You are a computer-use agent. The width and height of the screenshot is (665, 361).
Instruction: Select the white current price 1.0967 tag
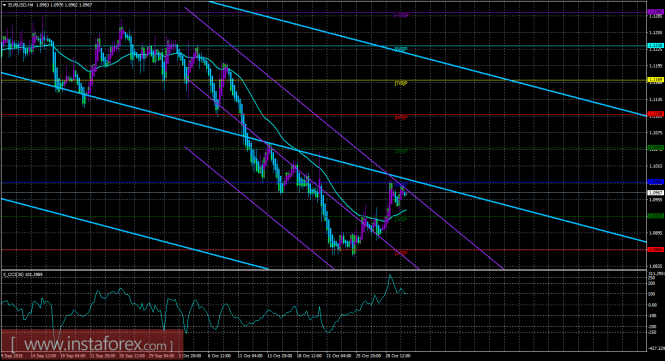pyautogui.click(x=655, y=193)
